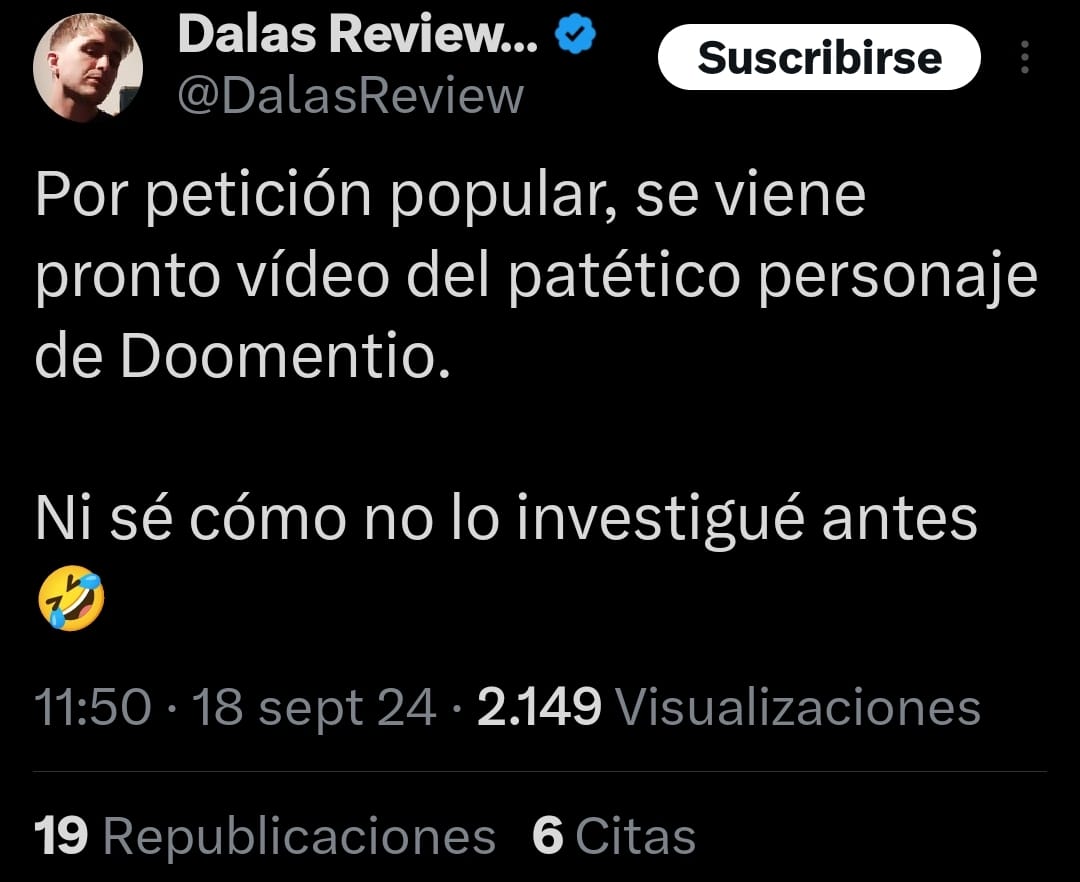Click the Republicaciones label text
The width and height of the screenshot is (1080, 882).
click(x=299, y=838)
